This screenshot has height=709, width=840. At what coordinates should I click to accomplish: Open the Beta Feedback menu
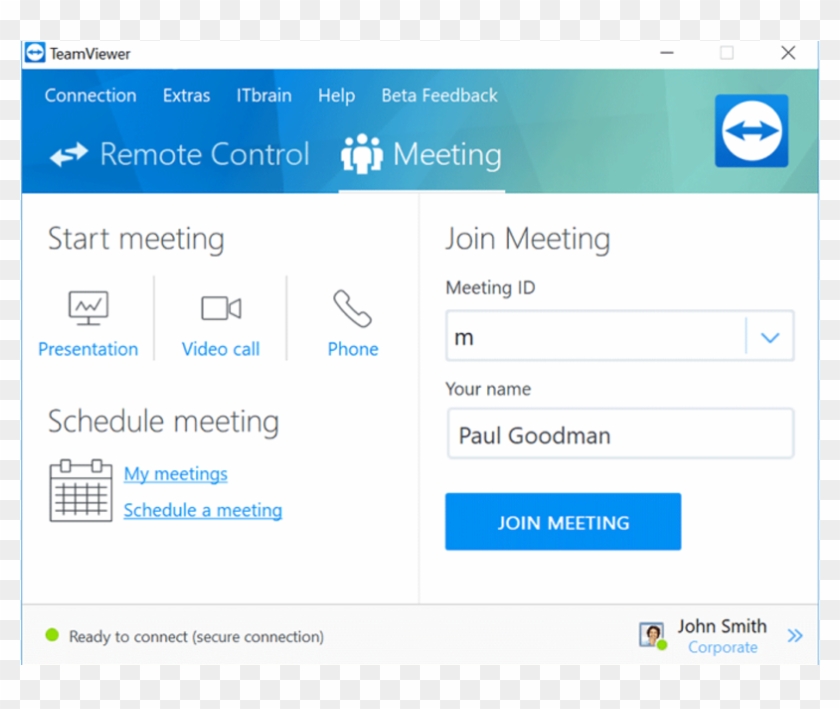click(x=439, y=96)
